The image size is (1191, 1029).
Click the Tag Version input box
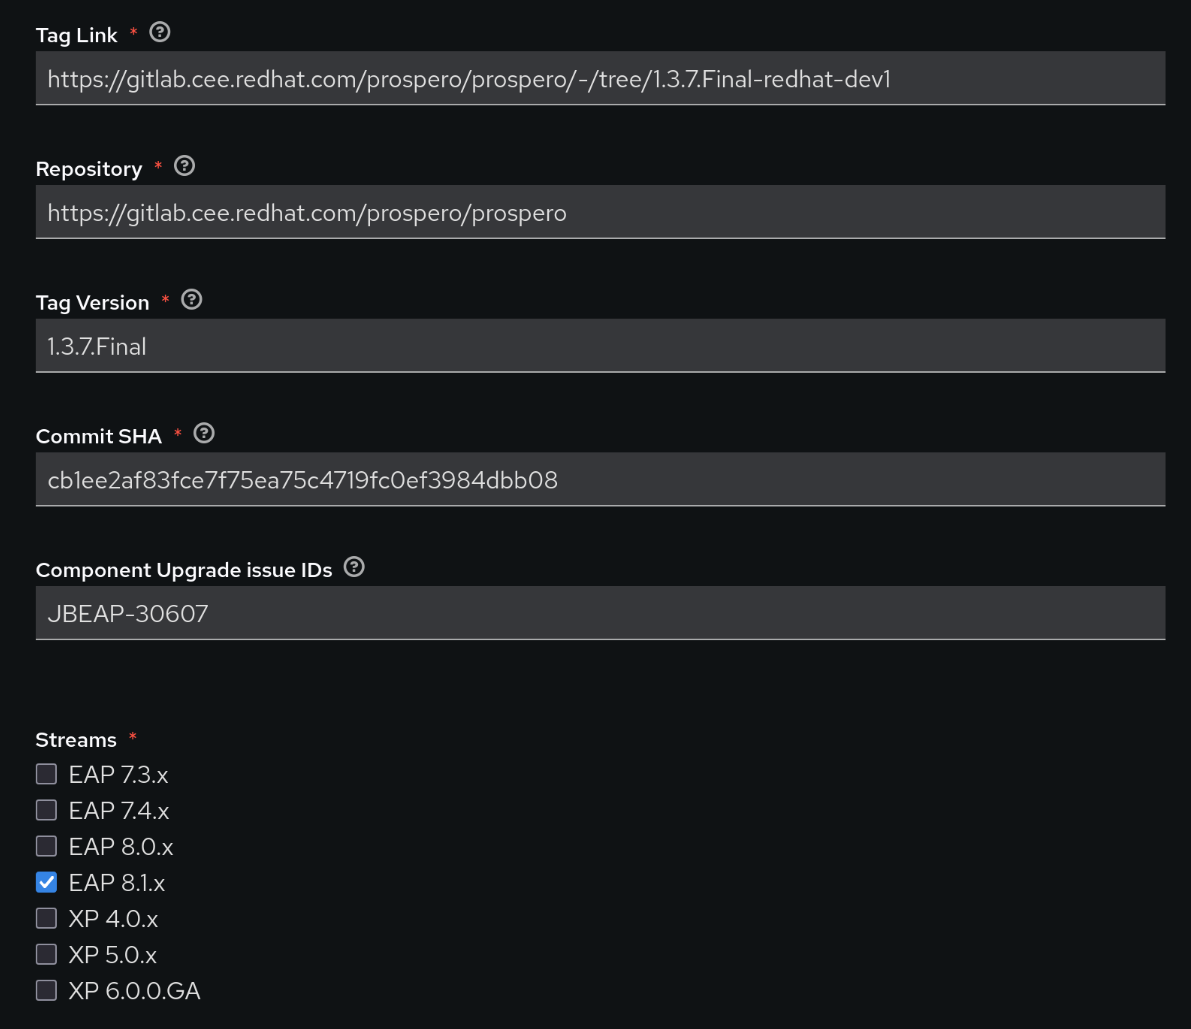pos(600,346)
